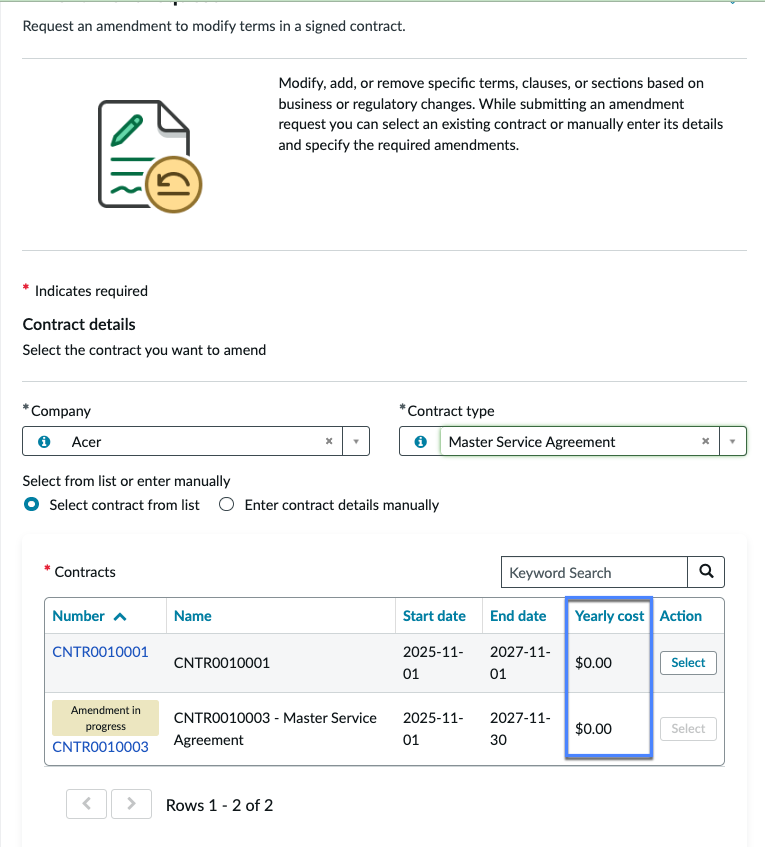Click the Company field info icon
Image resolution: width=765 pixels, height=847 pixels.
[x=44, y=442]
